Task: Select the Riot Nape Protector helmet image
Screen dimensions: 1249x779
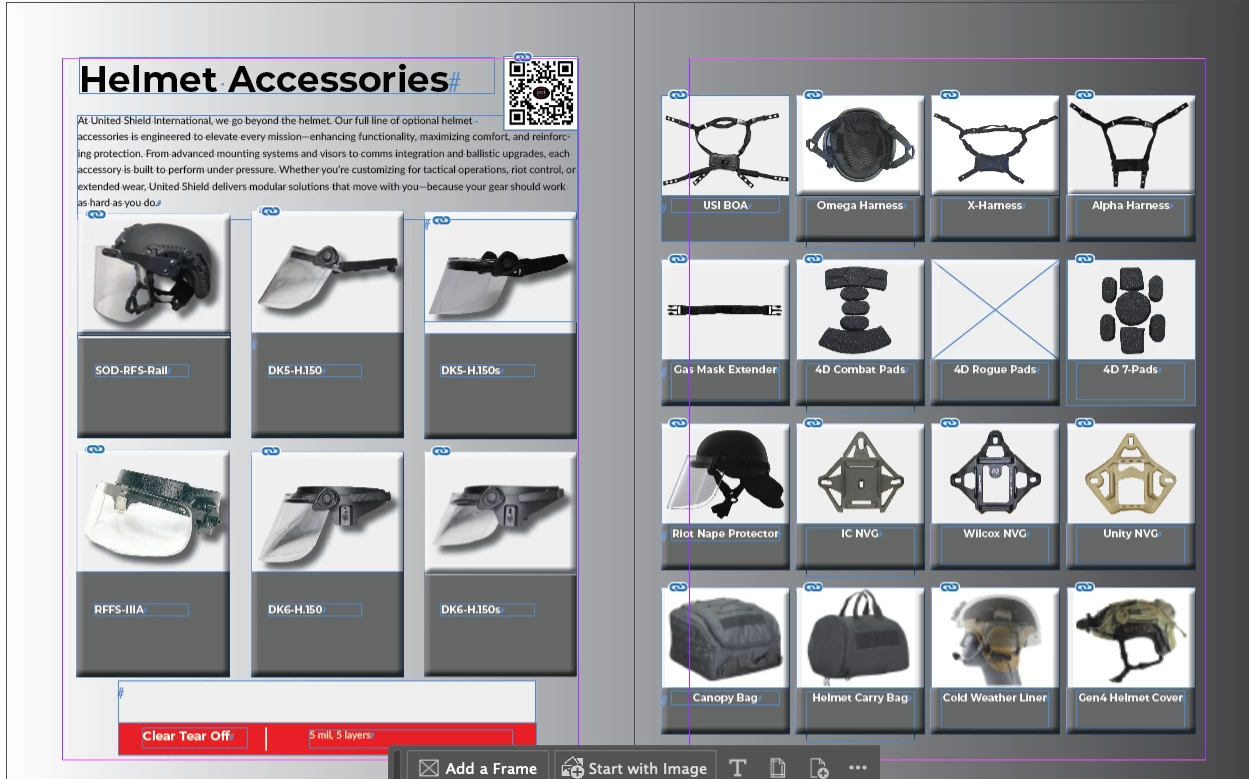Action: (x=725, y=473)
